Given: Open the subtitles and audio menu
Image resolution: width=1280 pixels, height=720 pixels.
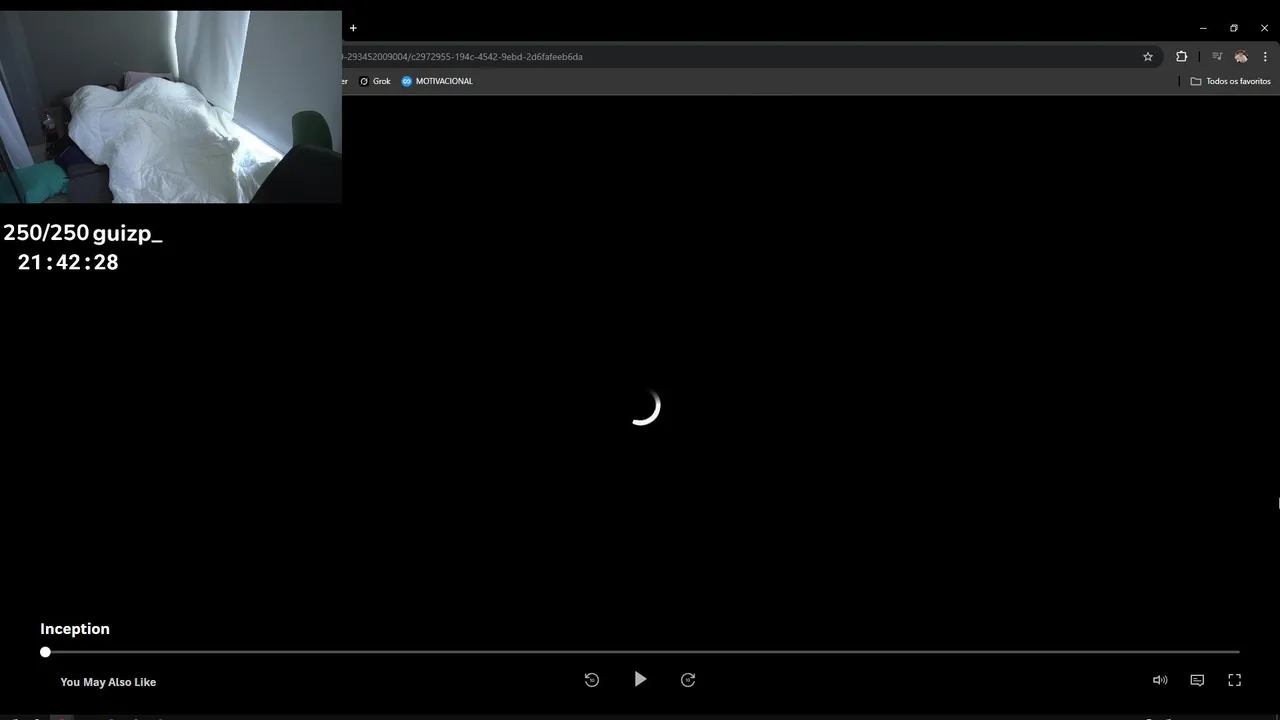Looking at the screenshot, I should coord(1197,680).
